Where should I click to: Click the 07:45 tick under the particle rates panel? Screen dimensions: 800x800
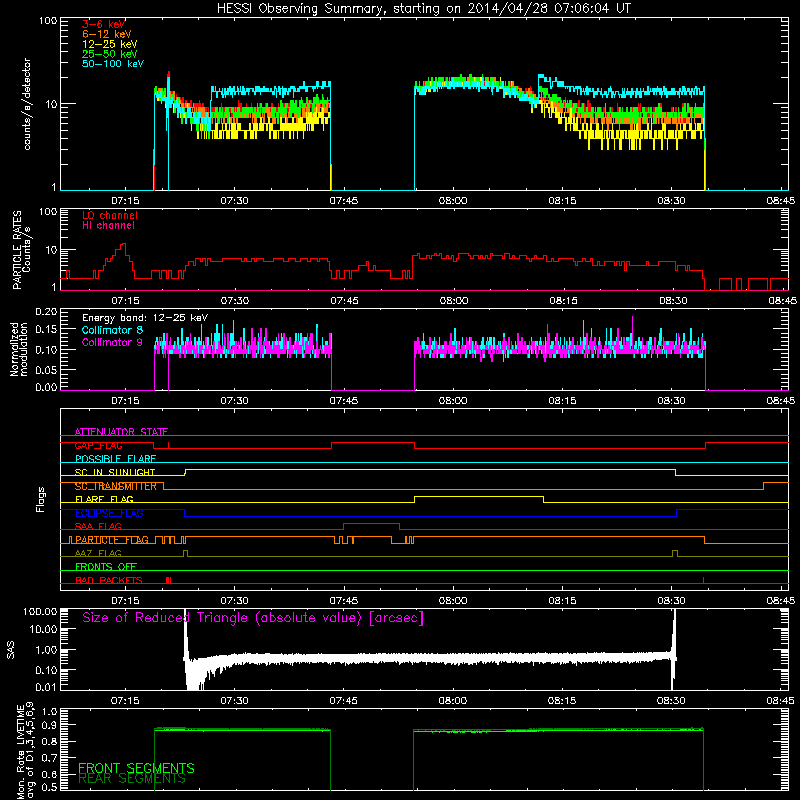[x=344, y=301]
